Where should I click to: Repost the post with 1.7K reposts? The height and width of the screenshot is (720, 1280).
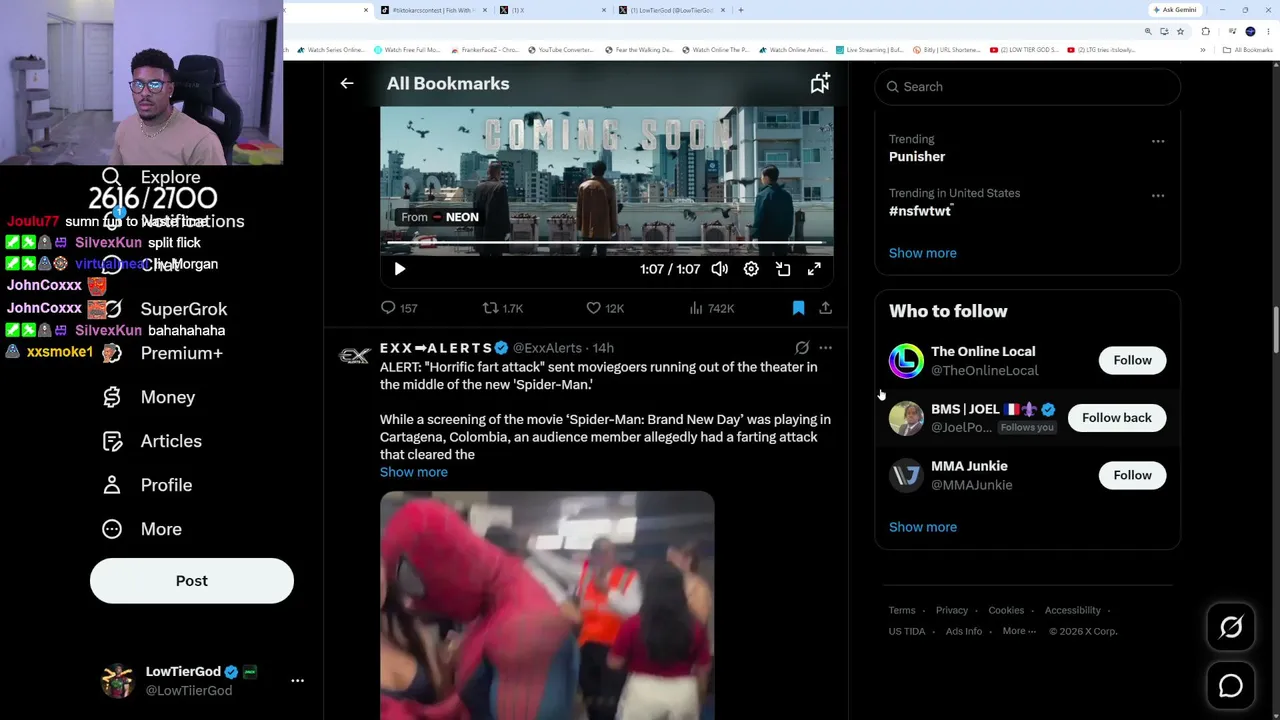(503, 308)
